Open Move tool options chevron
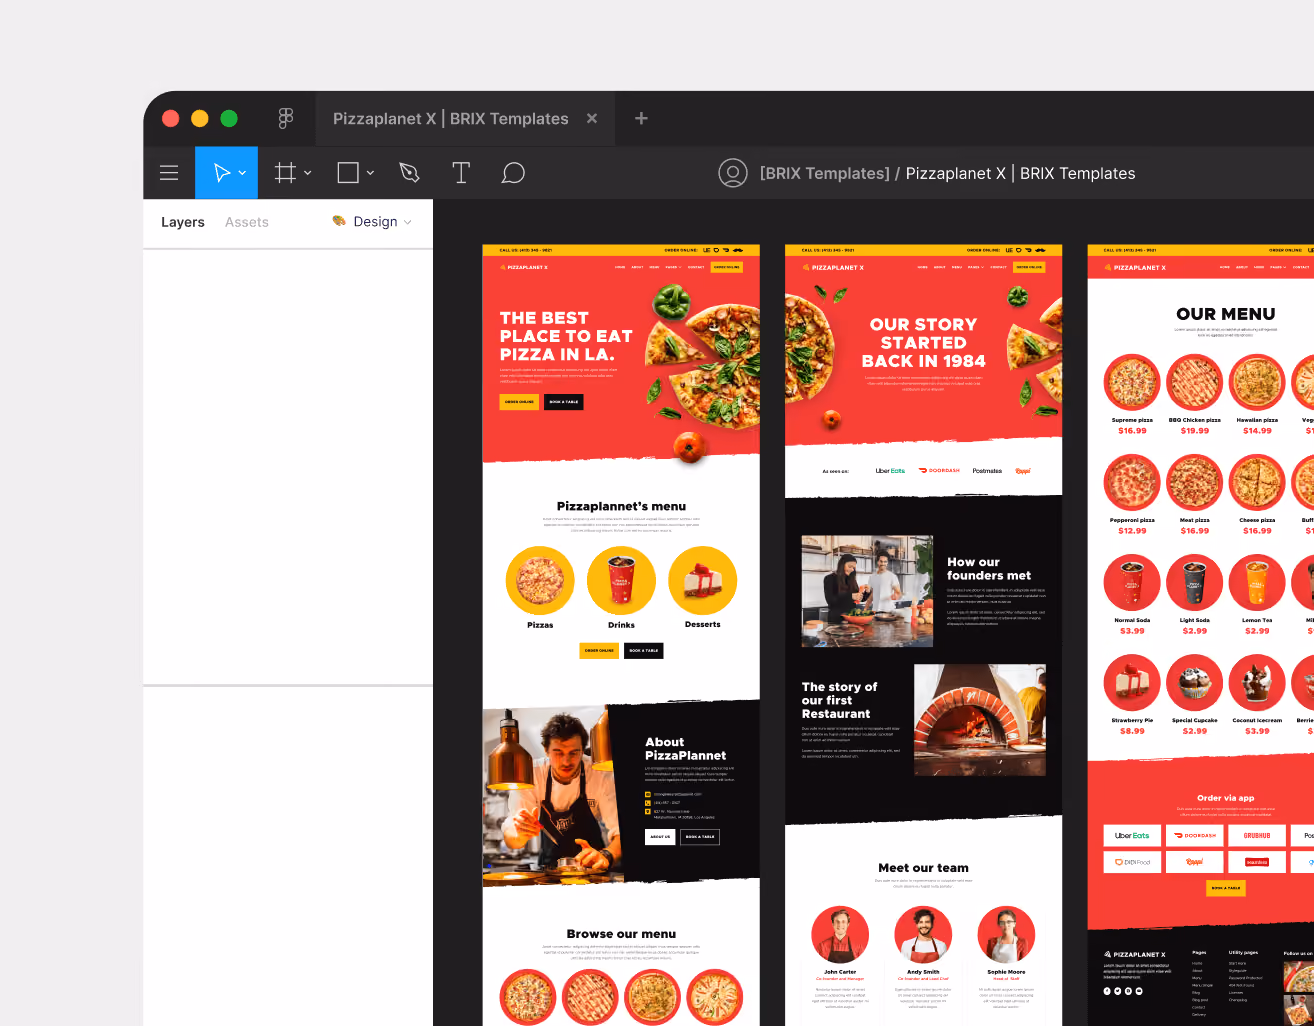Viewport: 1314px width, 1026px height. coord(243,173)
